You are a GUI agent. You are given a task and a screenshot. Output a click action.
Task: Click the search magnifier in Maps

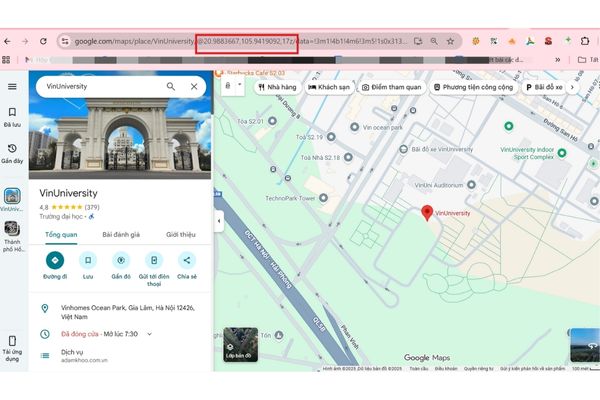(x=171, y=87)
